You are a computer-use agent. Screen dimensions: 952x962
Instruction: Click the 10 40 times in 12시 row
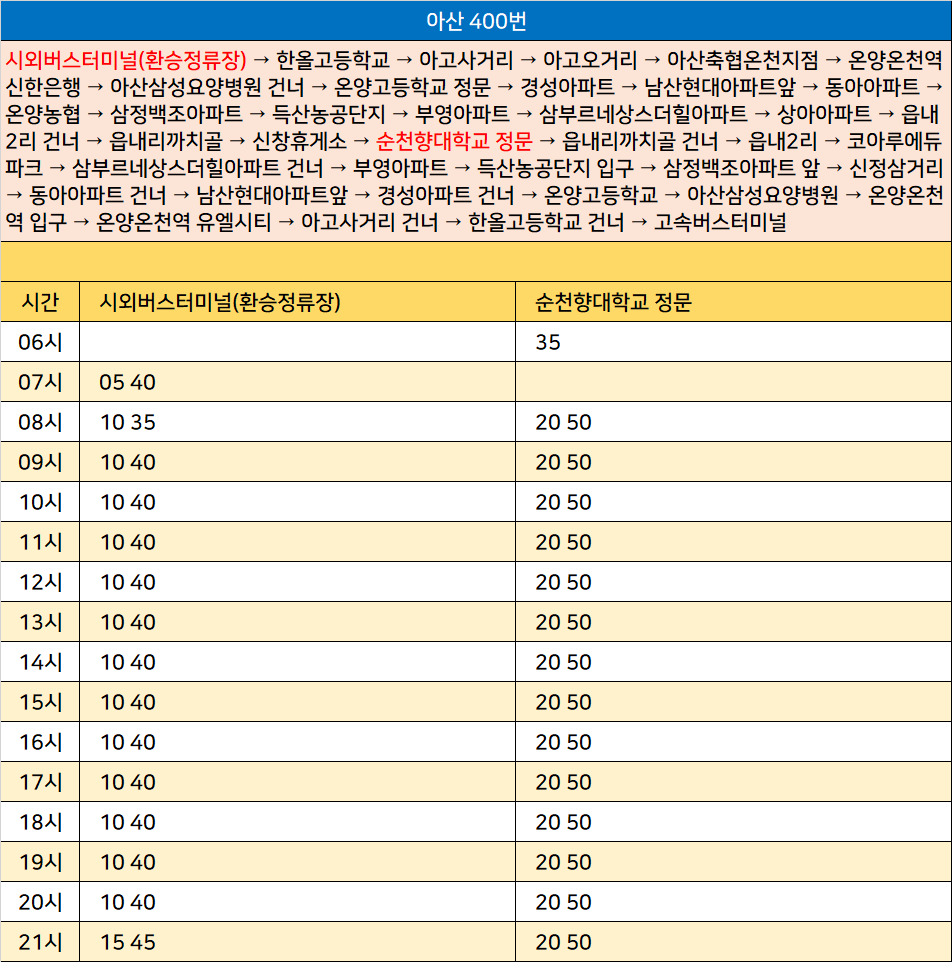[x=128, y=582]
